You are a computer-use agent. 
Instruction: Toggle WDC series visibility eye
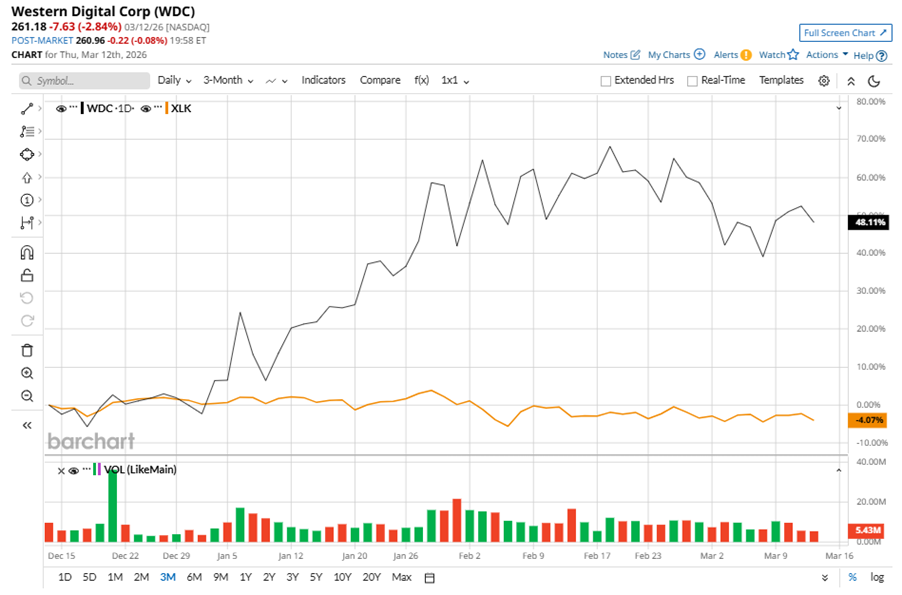(x=60, y=108)
